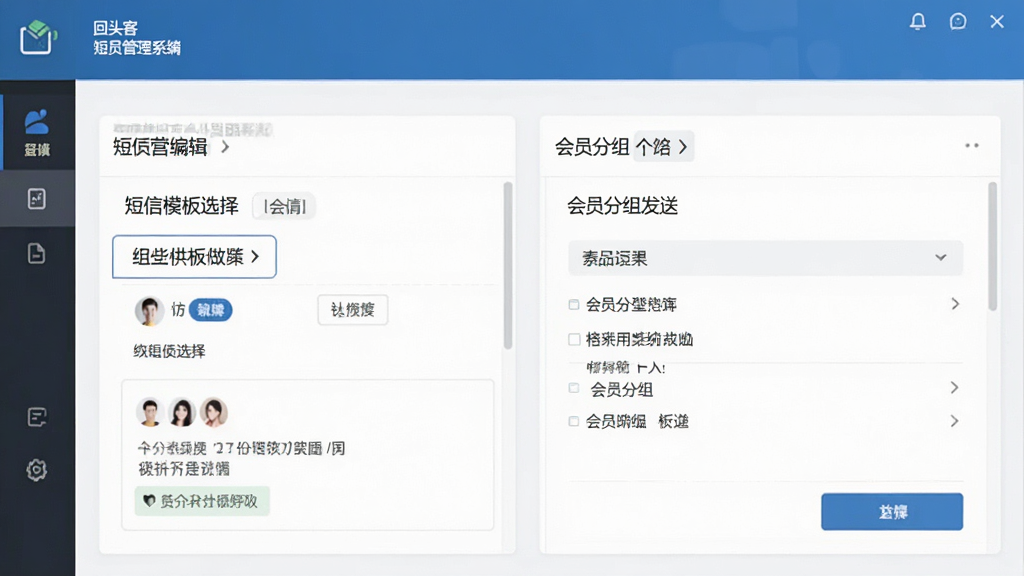Click second avatar in the group card

(x=182, y=412)
